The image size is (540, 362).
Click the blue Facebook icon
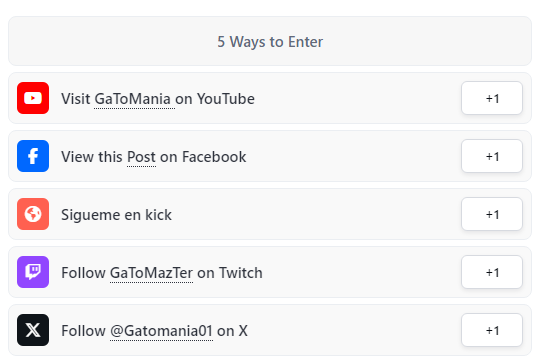point(33,156)
